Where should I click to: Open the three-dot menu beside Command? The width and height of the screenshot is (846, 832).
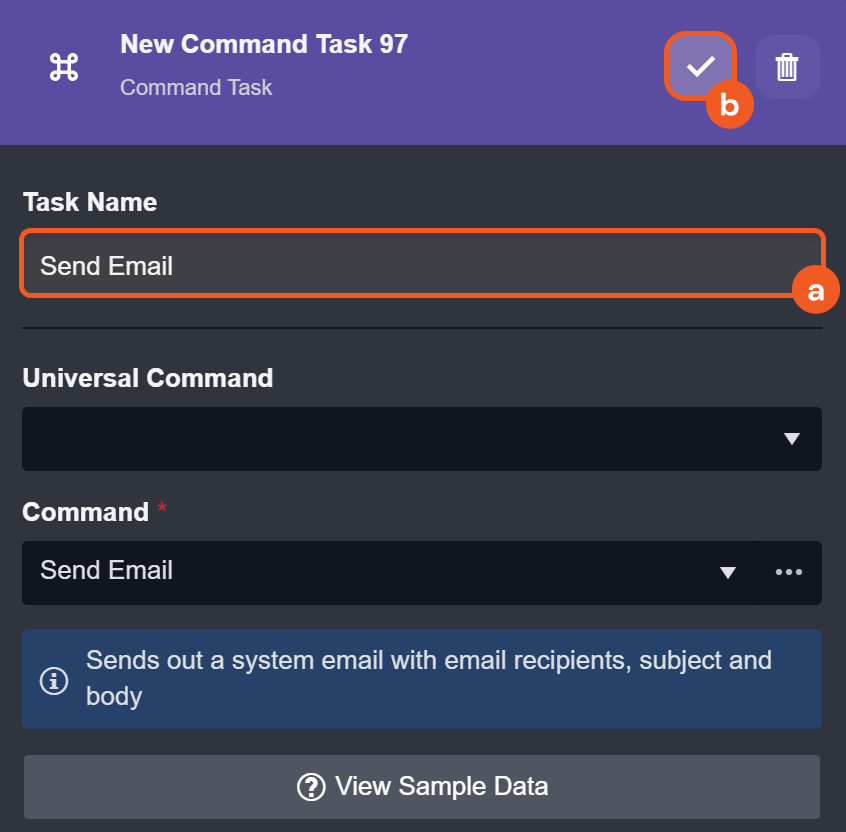tap(789, 572)
